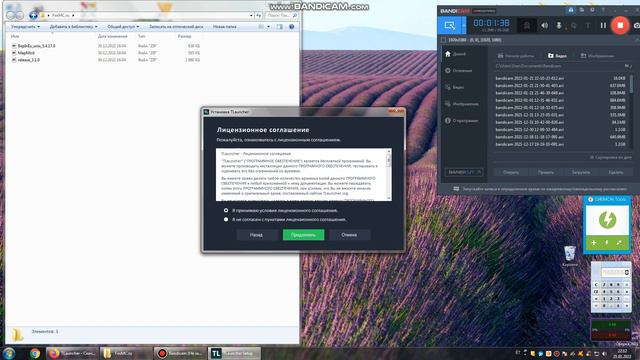Viewport: 640px width, 360px height.
Task: Collapse Bandicam using the arrow beside the resolution bar
Action: 637,40
